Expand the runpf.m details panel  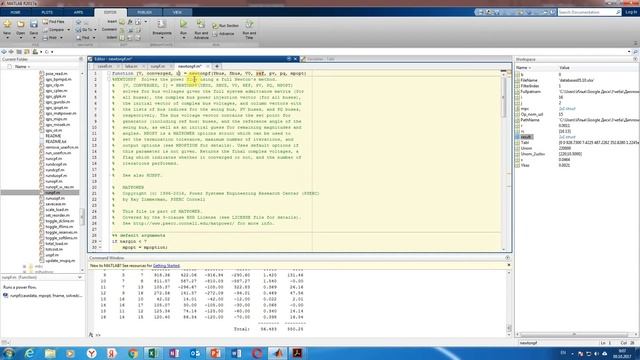click(x=80, y=278)
